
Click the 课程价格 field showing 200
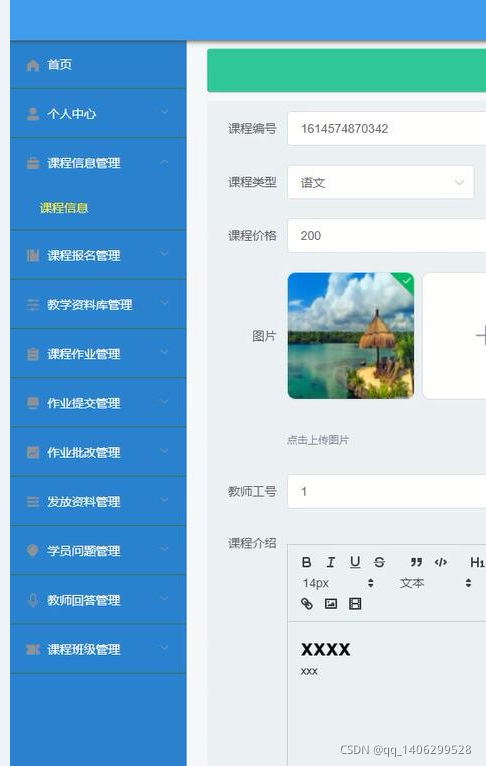coord(387,235)
